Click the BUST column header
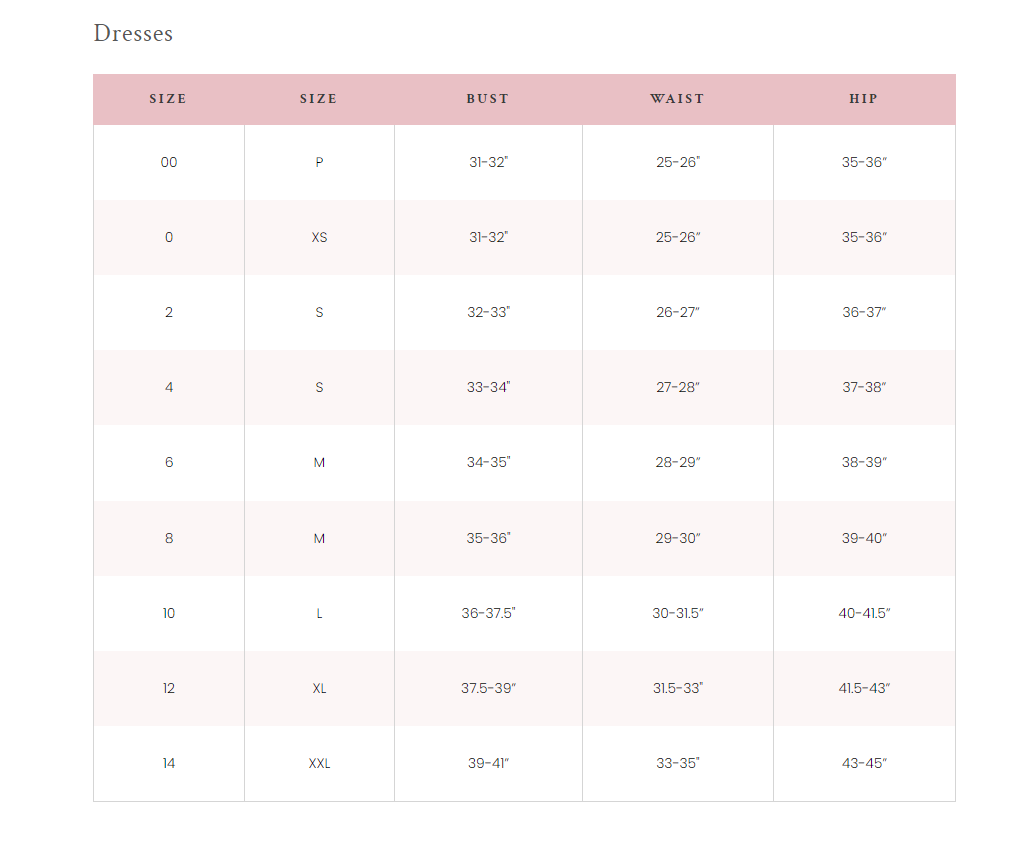Viewport: 1032px width, 855px height. pos(487,99)
